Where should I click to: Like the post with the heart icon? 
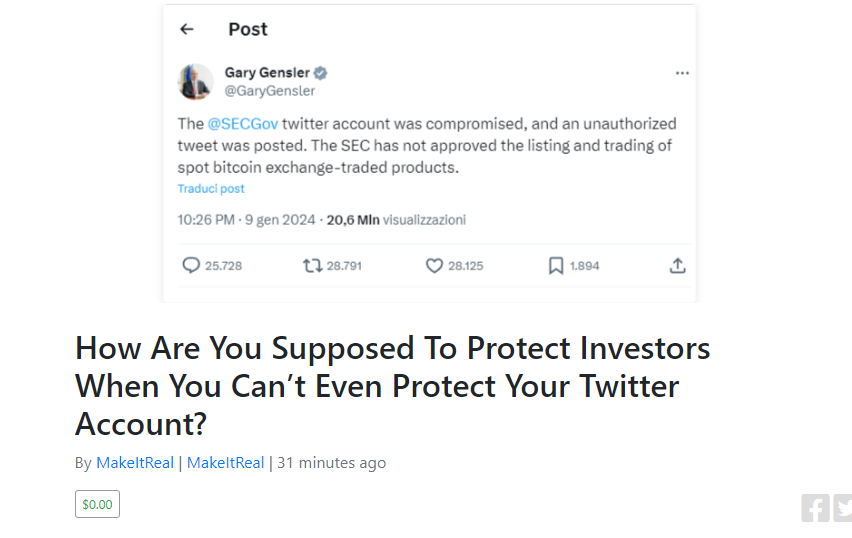(434, 266)
